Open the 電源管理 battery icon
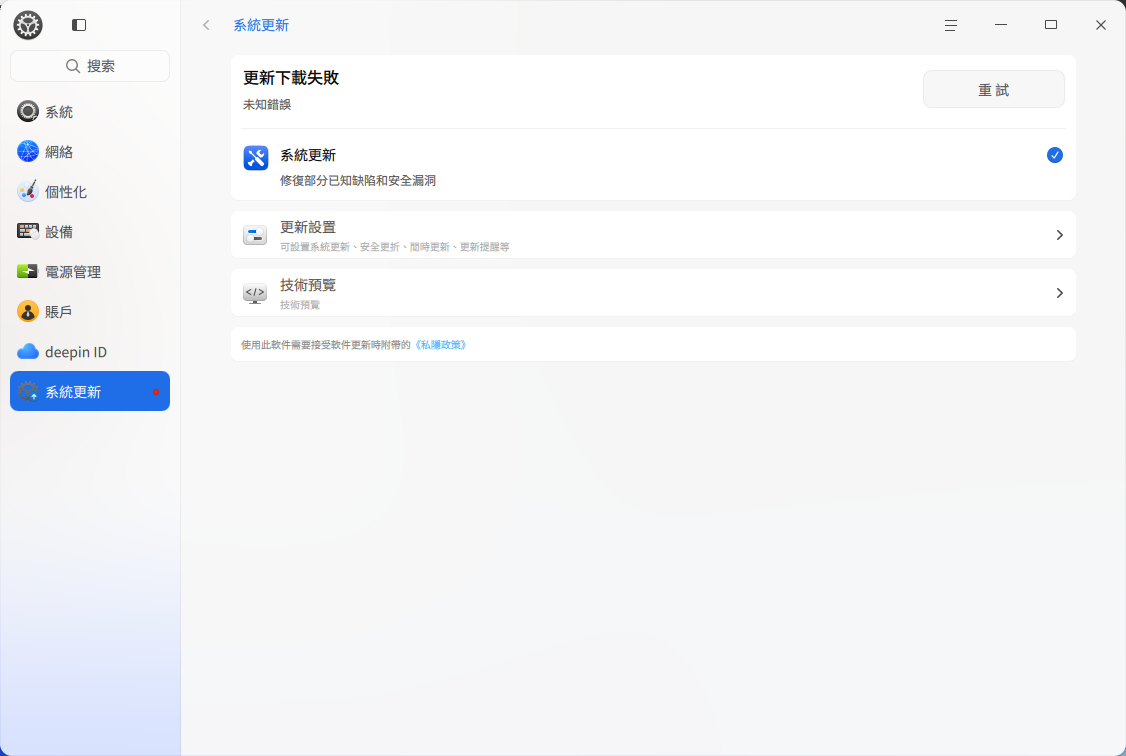 coord(28,271)
